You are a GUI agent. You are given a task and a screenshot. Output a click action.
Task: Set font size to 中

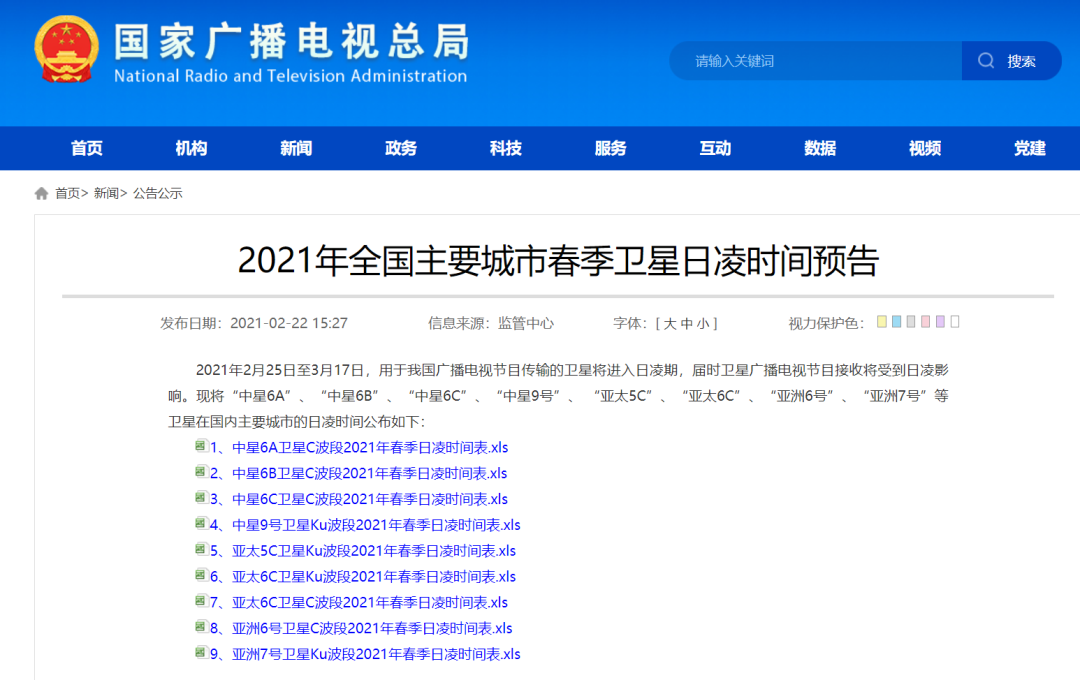pos(687,324)
